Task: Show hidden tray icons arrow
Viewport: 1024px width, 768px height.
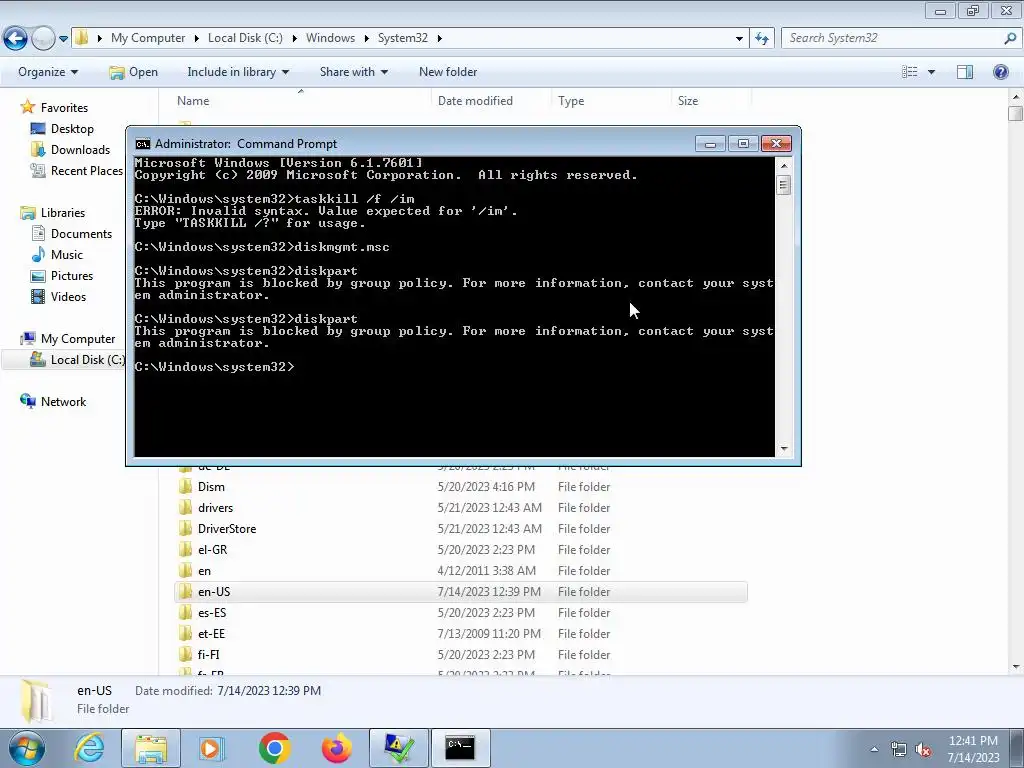Action: pyautogui.click(x=874, y=749)
